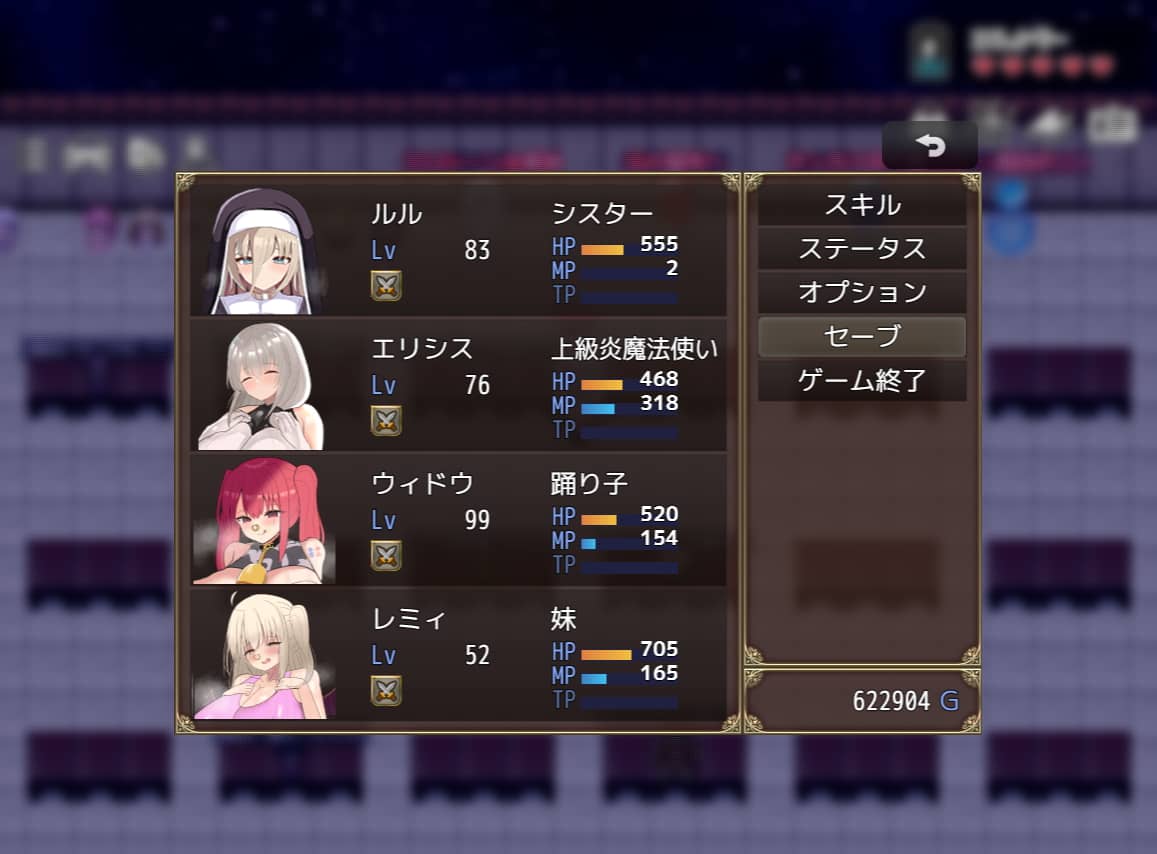This screenshot has width=1157, height=854.
Task: Select ゲーム終了 to quit the game
Action: (862, 381)
